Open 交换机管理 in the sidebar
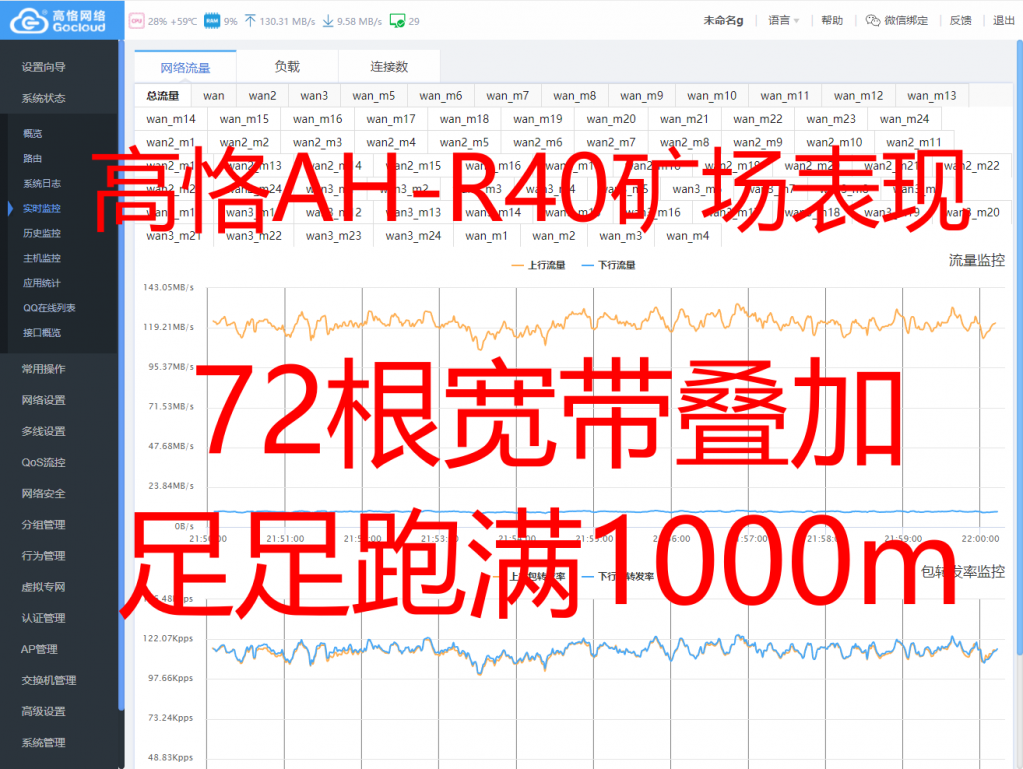 [49, 680]
